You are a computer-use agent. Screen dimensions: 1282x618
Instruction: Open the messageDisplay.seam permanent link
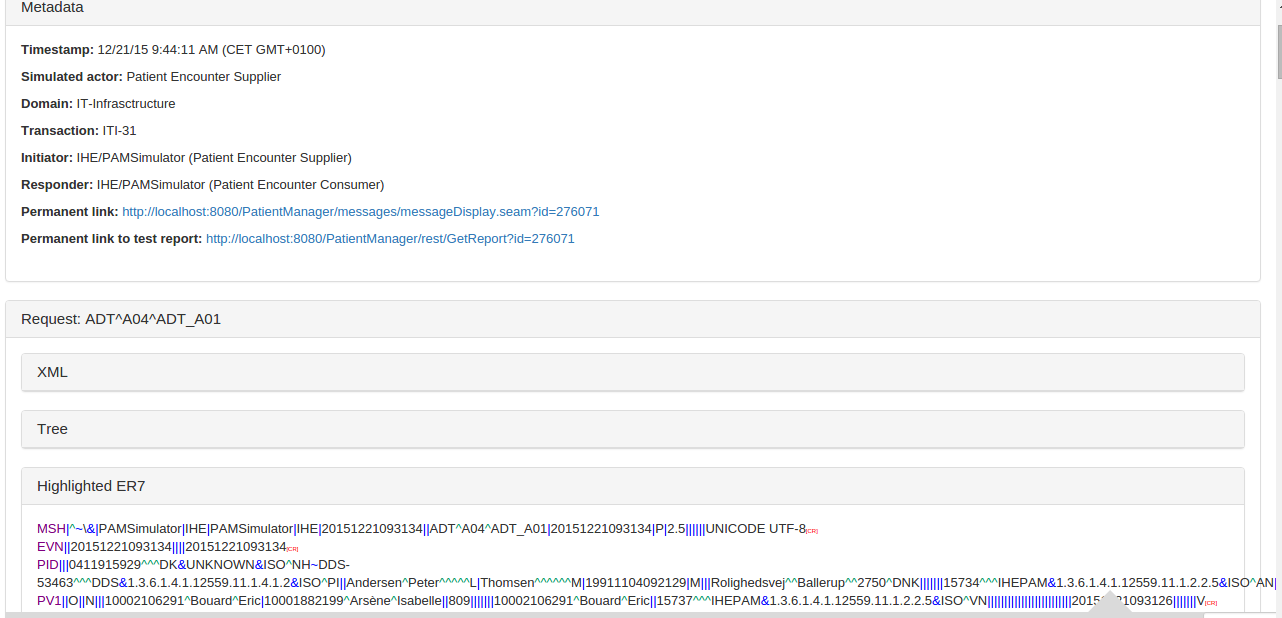click(x=360, y=212)
